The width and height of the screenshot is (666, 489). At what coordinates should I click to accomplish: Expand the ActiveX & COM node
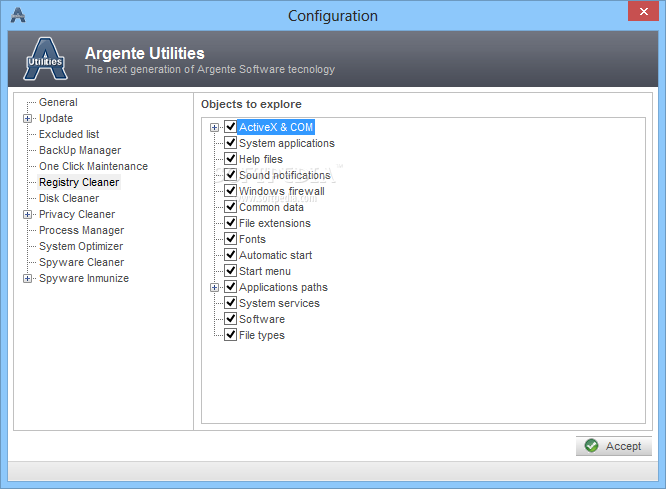[214, 127]
